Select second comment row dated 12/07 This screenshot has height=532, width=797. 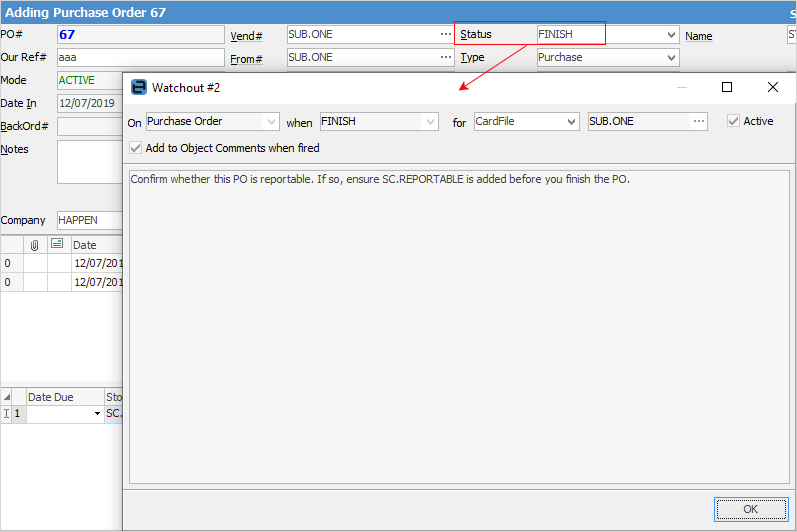pos(62,282)
